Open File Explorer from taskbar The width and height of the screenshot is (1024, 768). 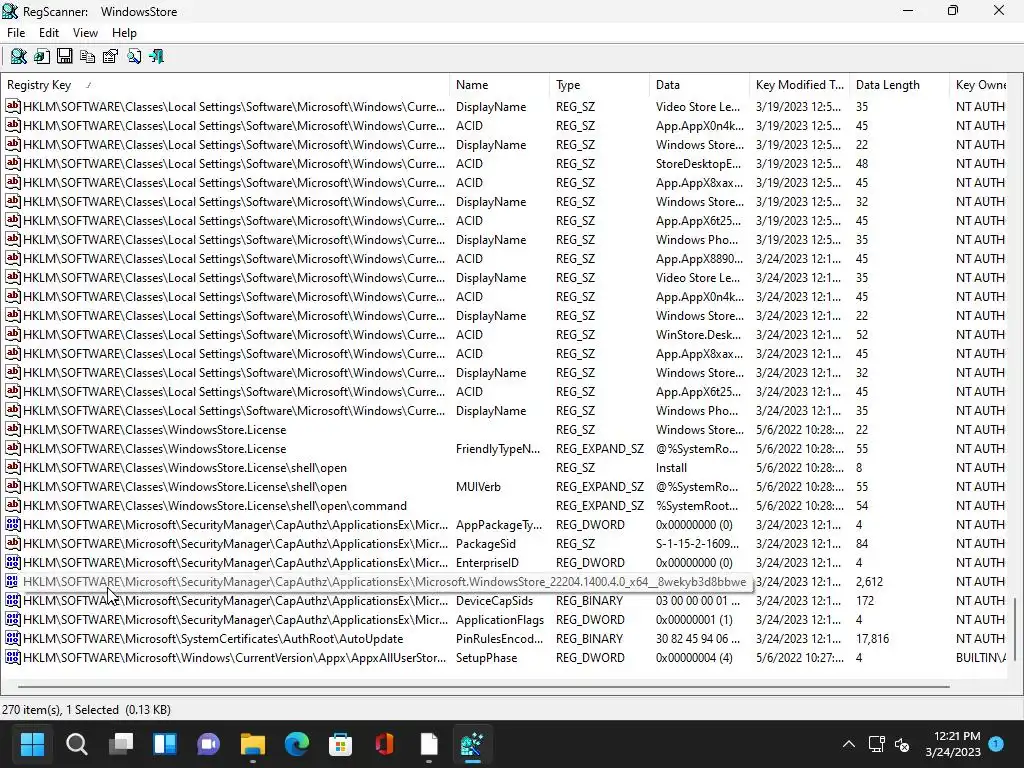pyautogui.click(x=253, y=744)
